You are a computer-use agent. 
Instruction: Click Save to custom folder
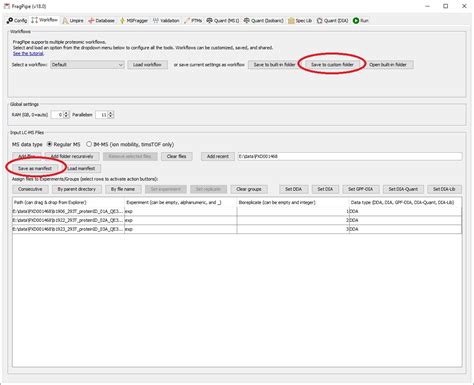pyautogui.click(x=332, y=65)
